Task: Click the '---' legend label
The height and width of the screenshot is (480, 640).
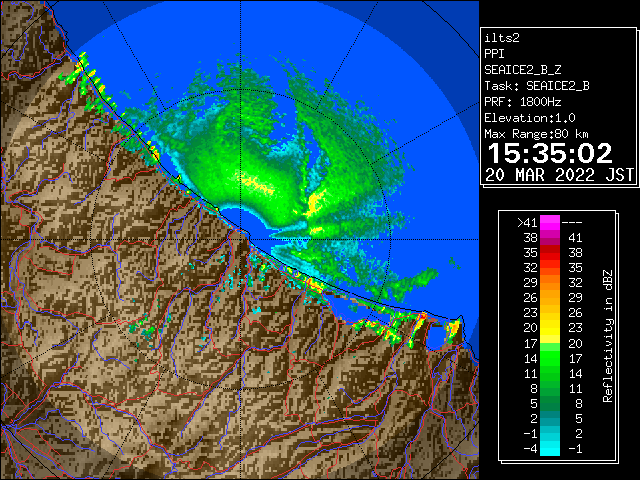Action: pos(572,223)
